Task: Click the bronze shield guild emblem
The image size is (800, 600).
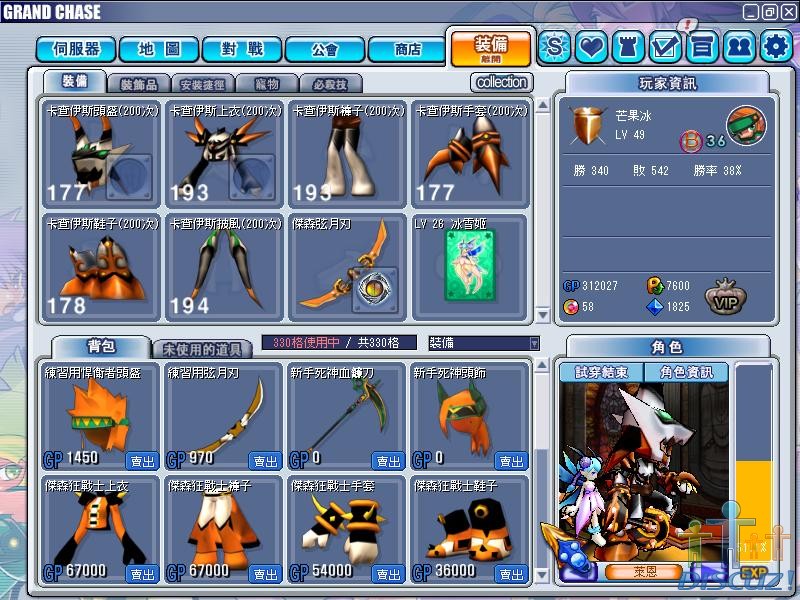Action: (587, 125)
